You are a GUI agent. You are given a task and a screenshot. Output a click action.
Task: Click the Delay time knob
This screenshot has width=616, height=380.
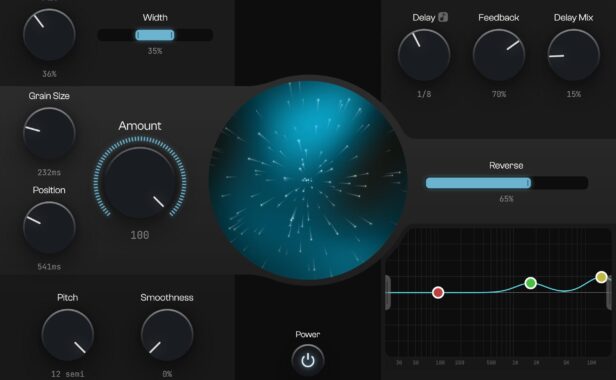pyautogui.click(x=424, y=55)
